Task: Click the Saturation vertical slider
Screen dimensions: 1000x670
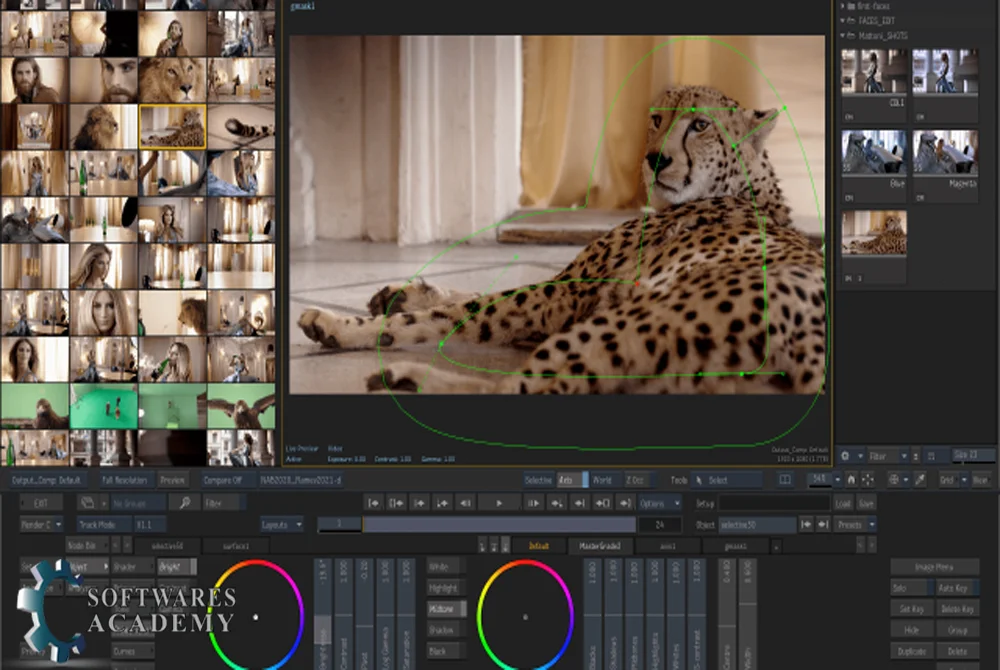Action: coord(406,615)
